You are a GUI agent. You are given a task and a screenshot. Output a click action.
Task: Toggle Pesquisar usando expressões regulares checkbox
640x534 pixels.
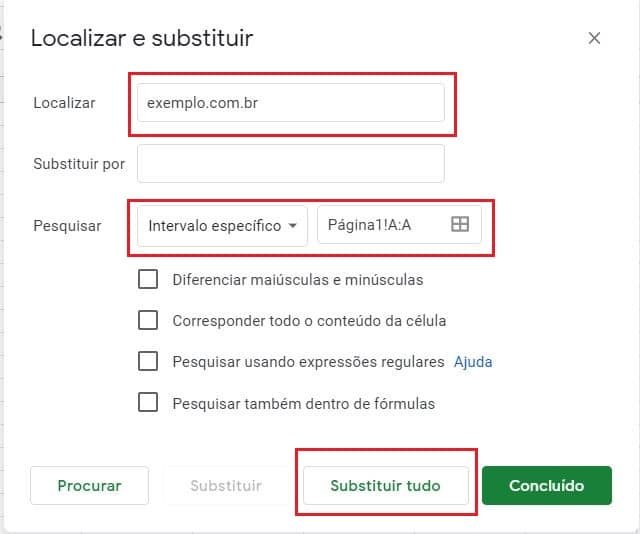click(148, 362)
